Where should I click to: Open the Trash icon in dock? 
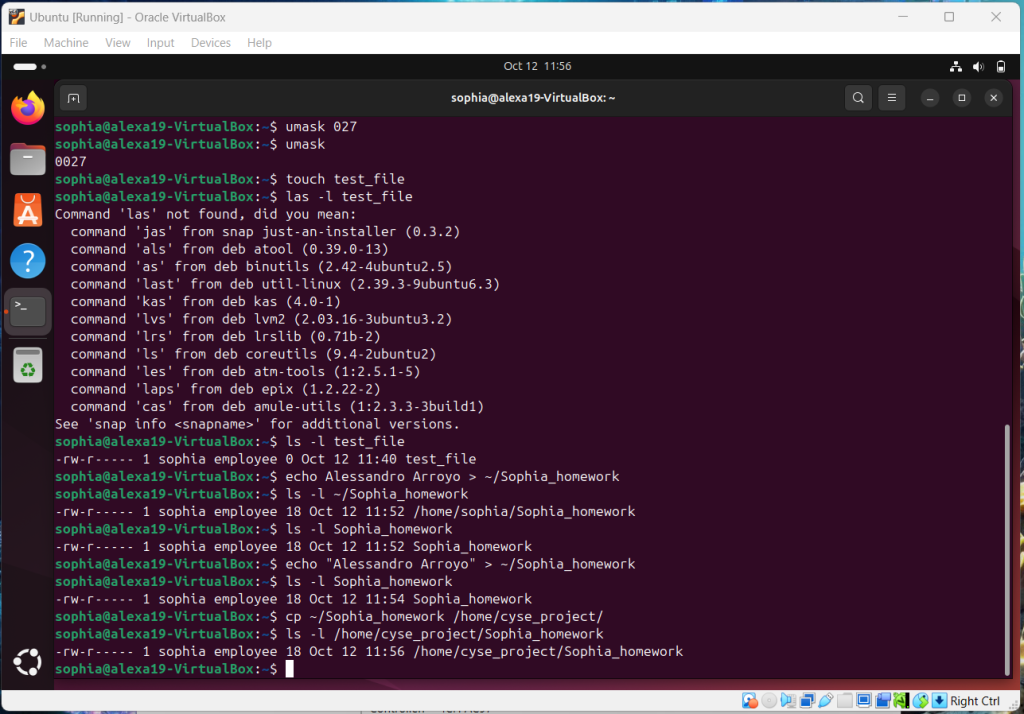[28, 365]
